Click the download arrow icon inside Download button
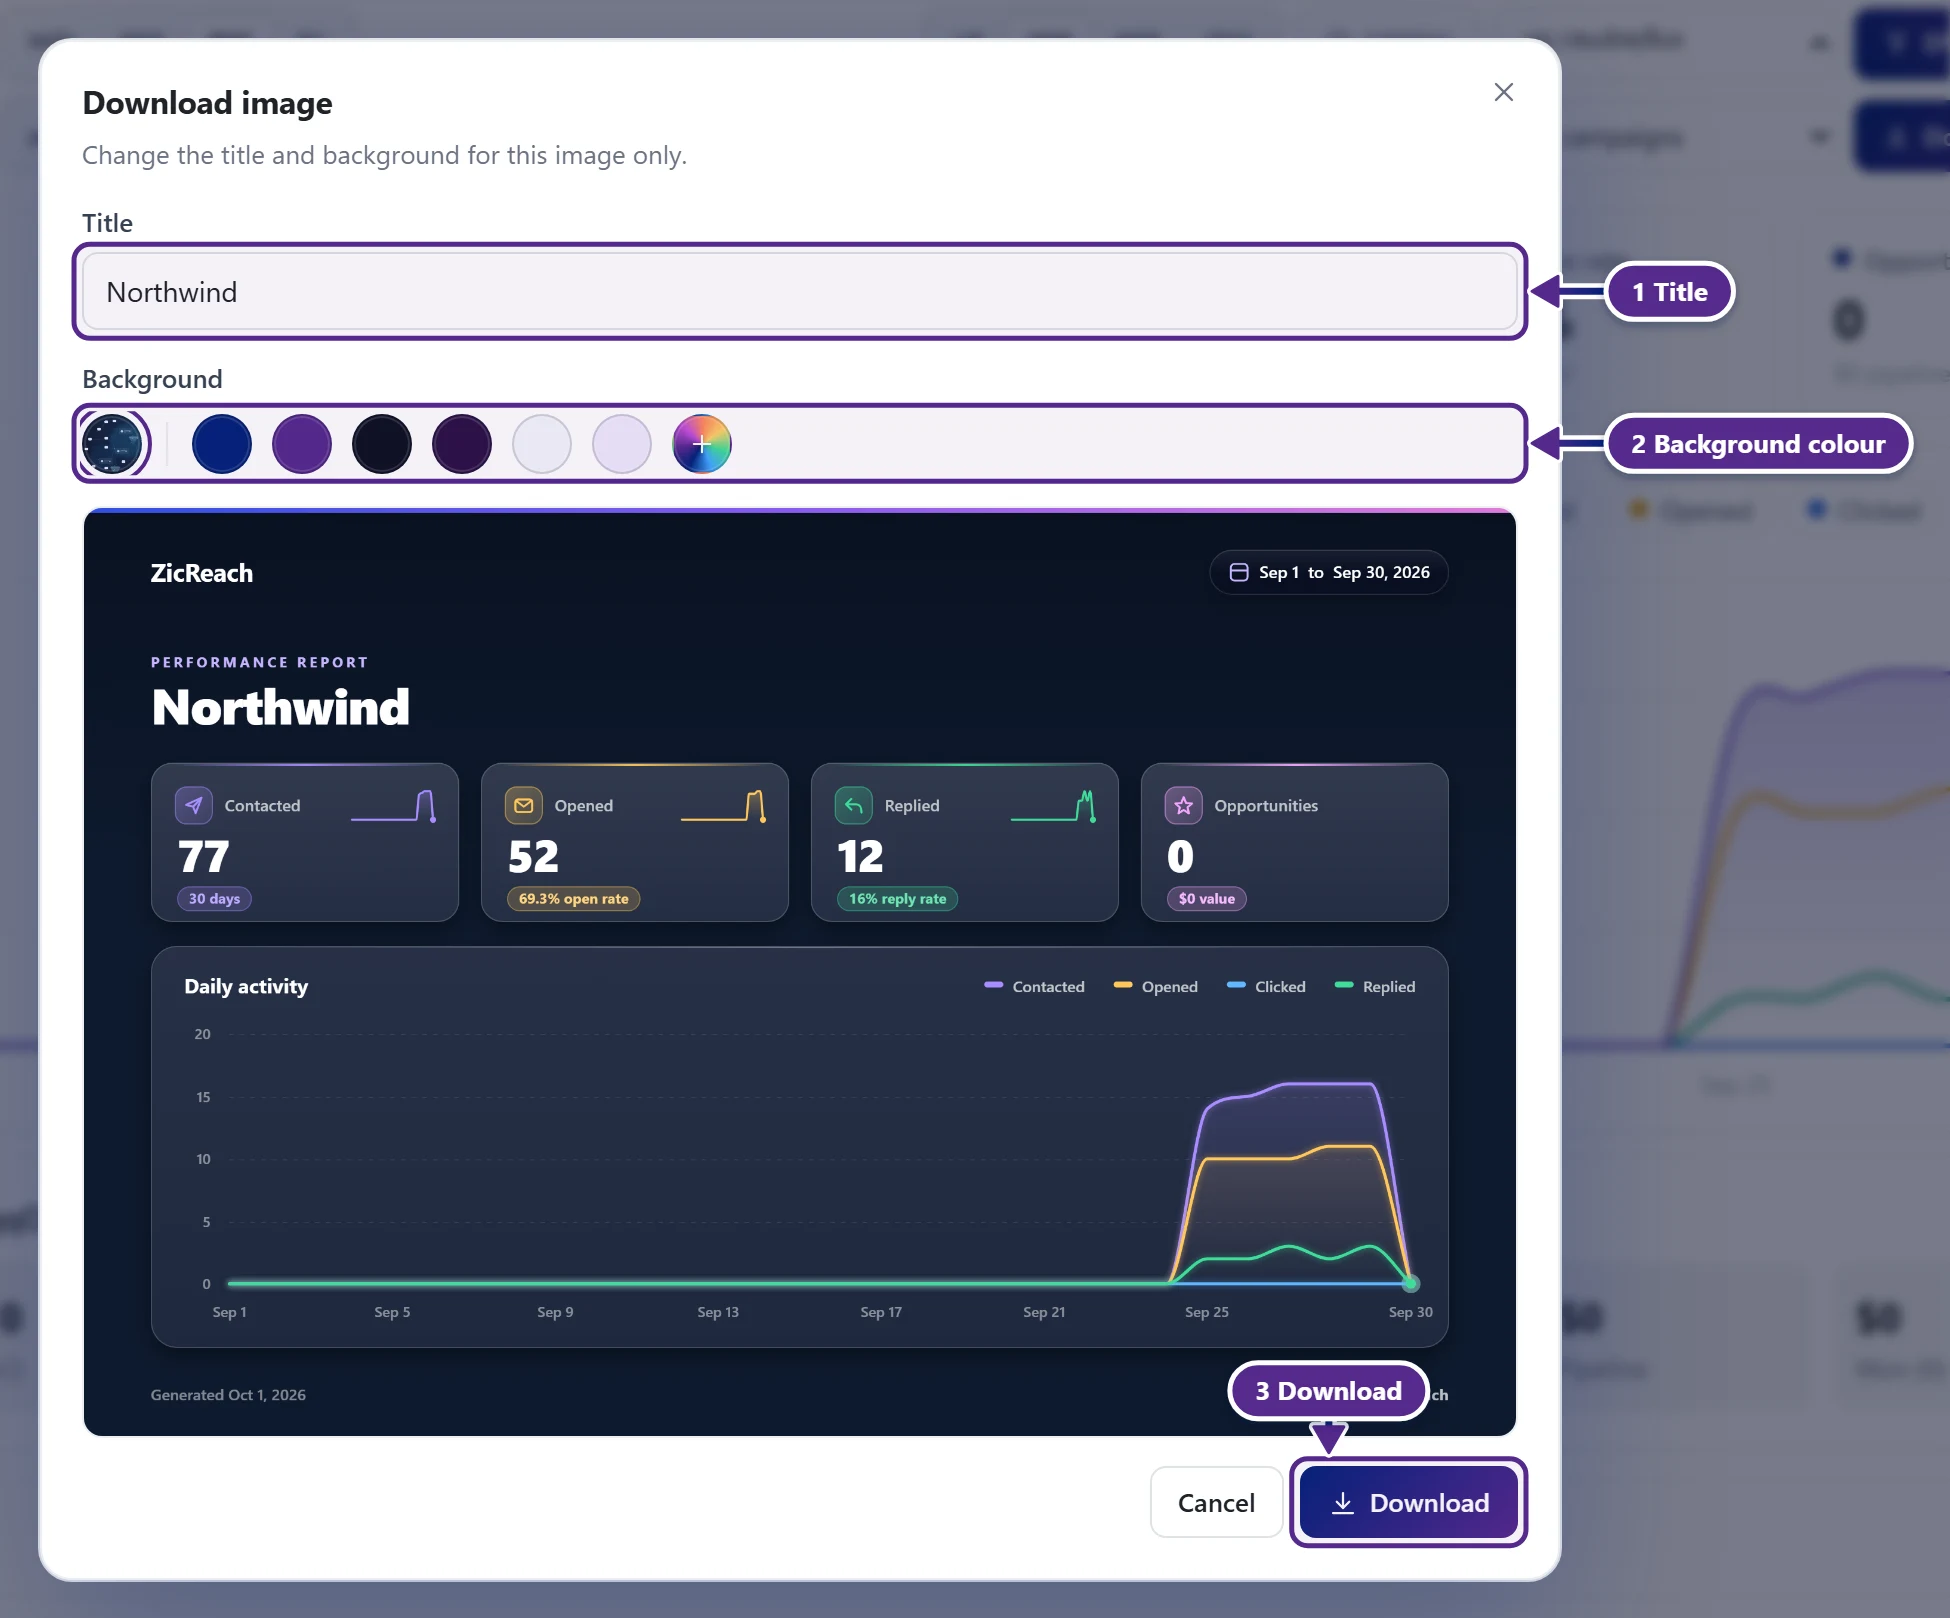Screen dimensions: 1950x1618 1343,1503
